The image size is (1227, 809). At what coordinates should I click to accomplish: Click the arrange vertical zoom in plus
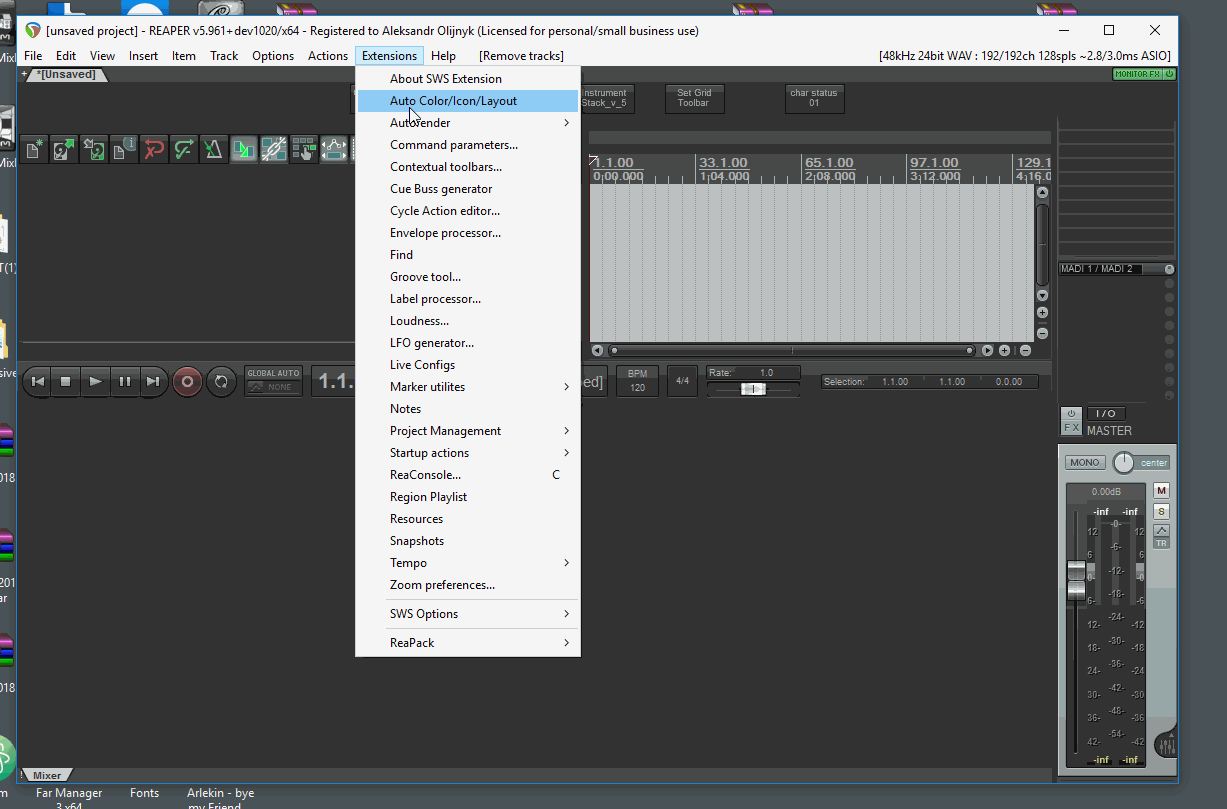click(x=1042, y=313)
